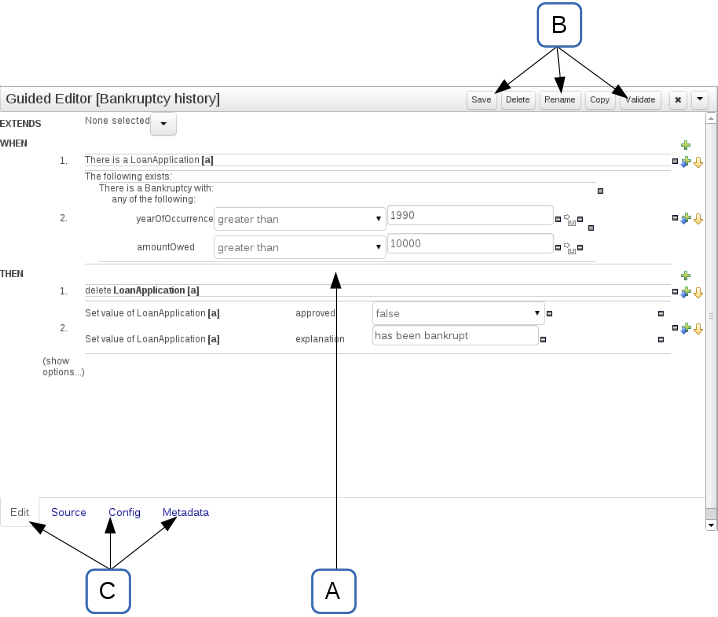Click the green plus icon beside WHEN
Screen dimensions: 718x617
point(686,146)
